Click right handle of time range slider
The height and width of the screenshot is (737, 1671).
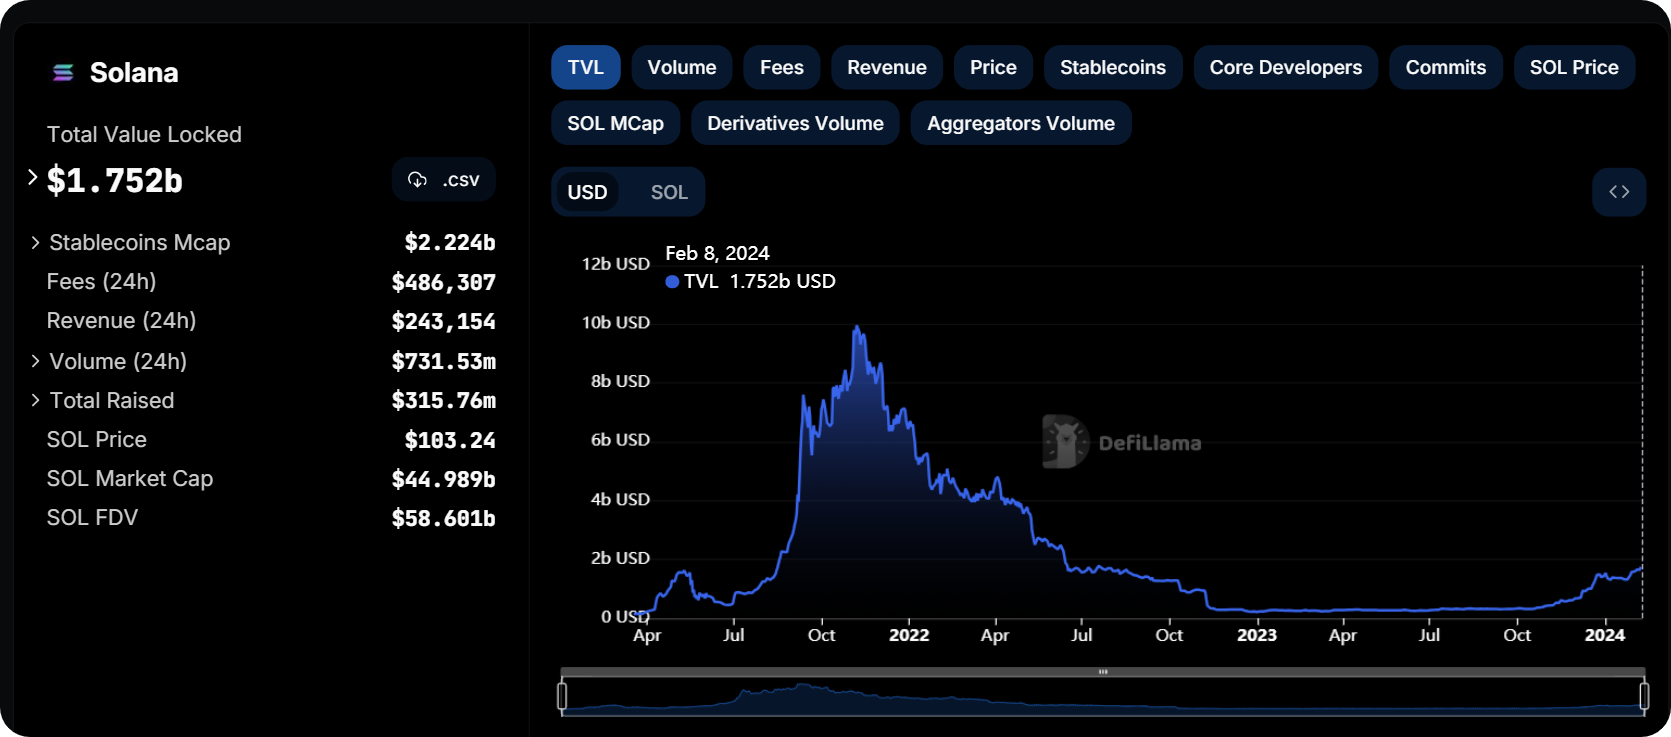tap(1644, 696)
